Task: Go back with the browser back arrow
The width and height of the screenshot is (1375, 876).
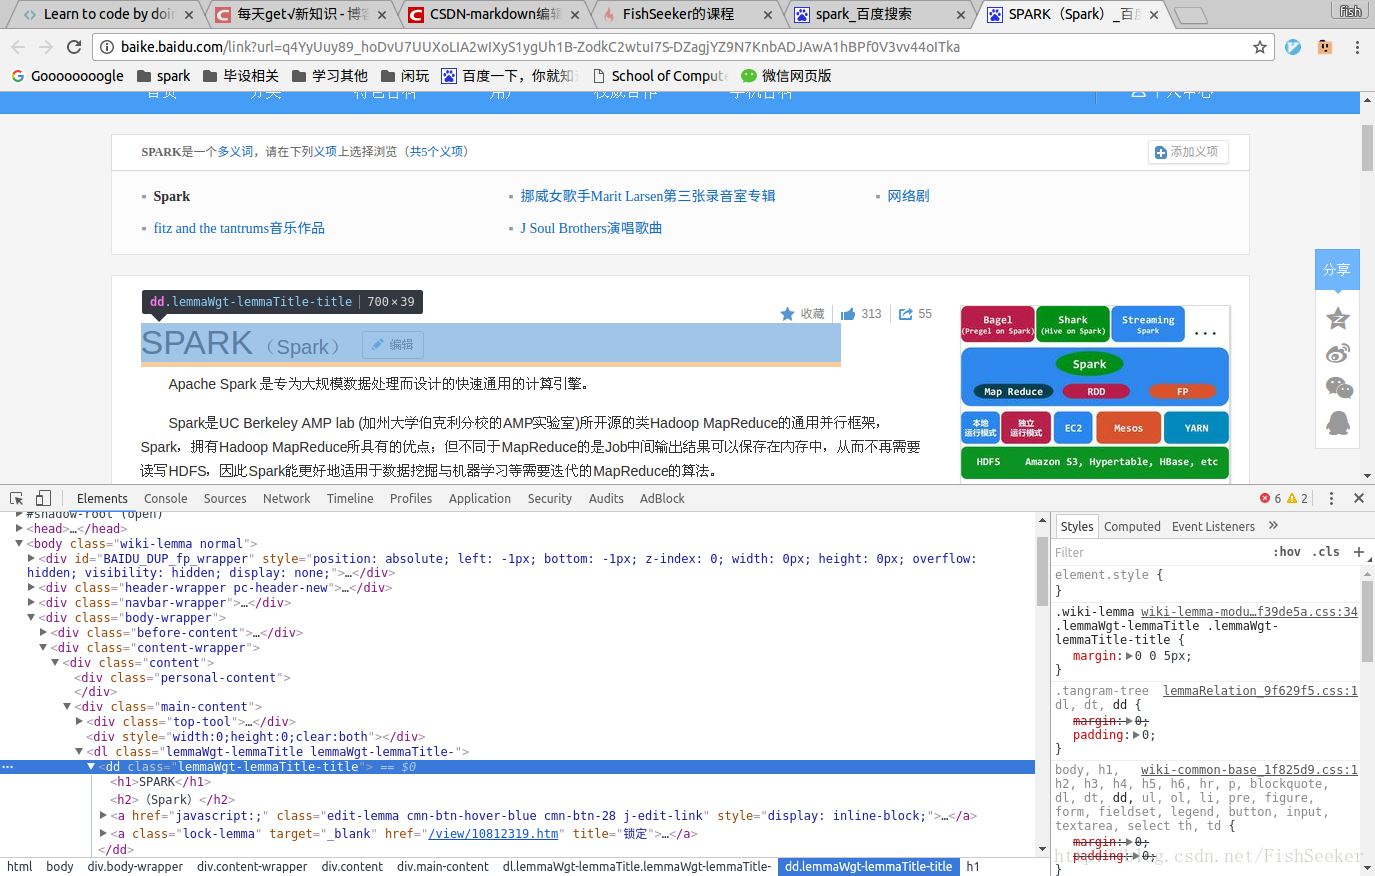Action: point(18,47)
